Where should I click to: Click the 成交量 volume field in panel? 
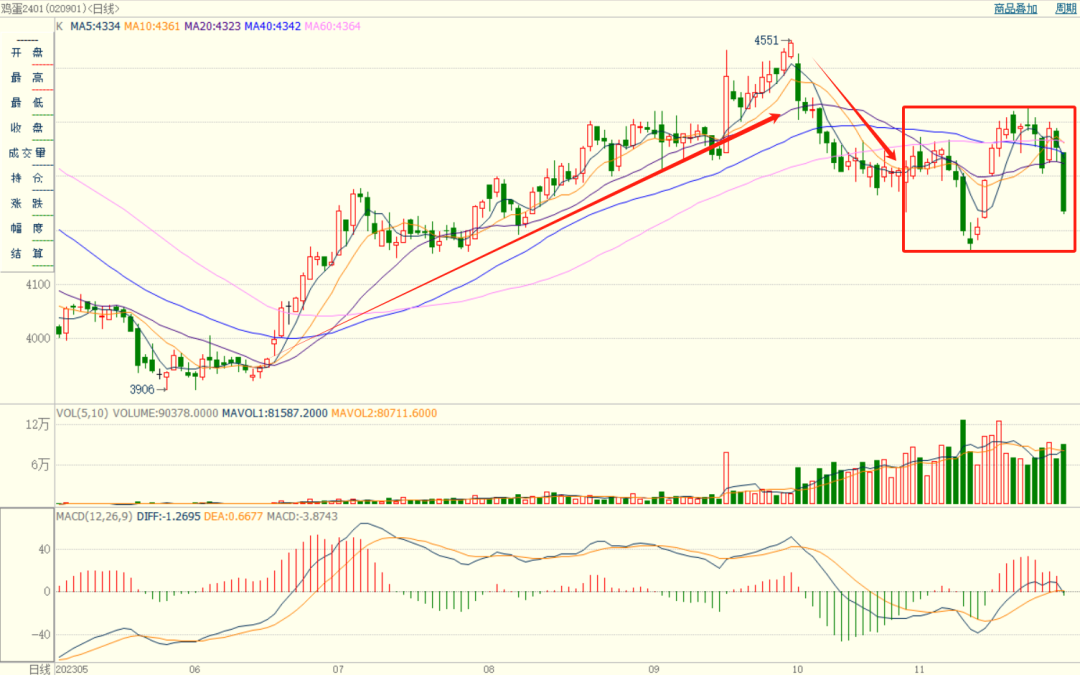pos(27,153)
